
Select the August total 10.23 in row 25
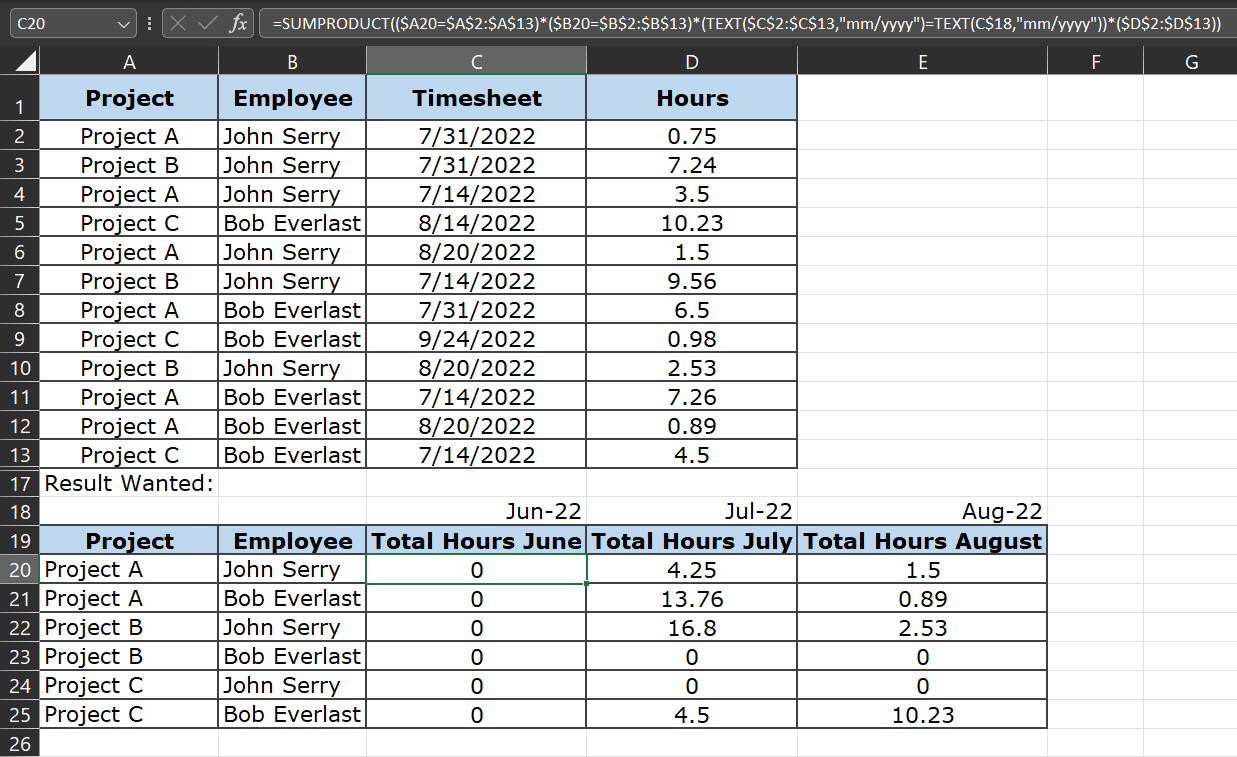pyautogui.click(x=922, y=714)
